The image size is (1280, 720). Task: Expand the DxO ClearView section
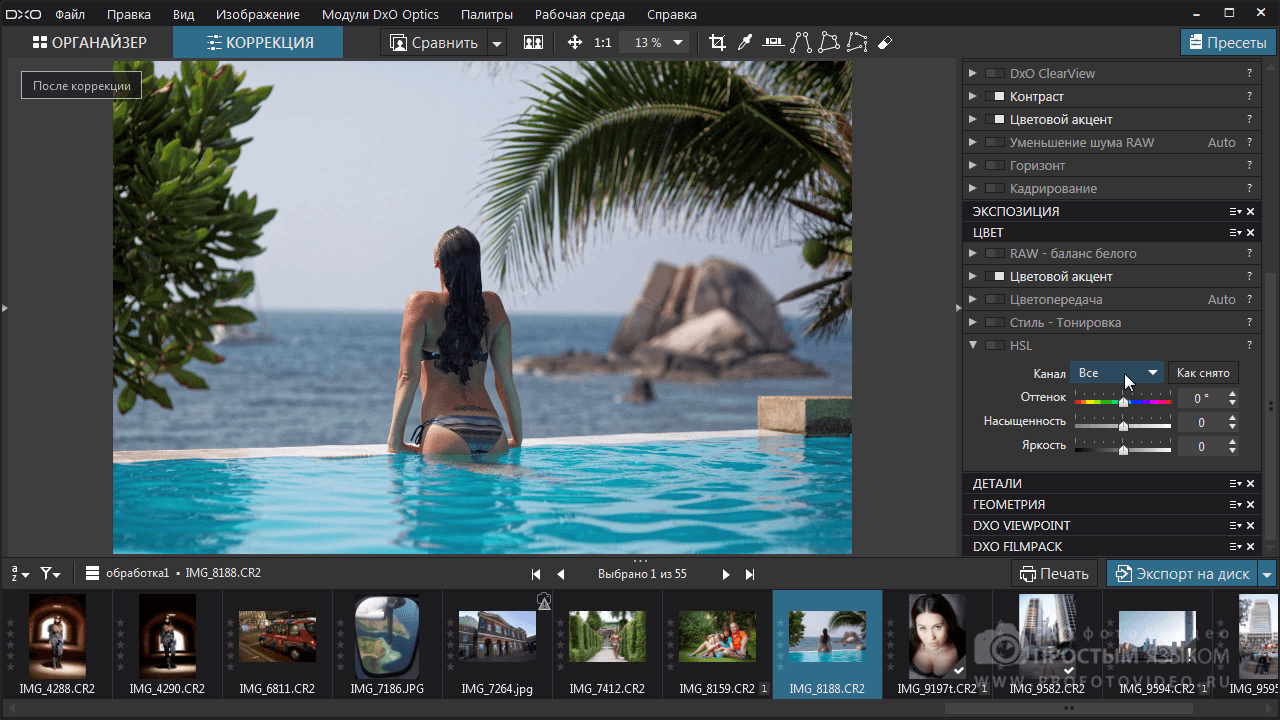972,73
